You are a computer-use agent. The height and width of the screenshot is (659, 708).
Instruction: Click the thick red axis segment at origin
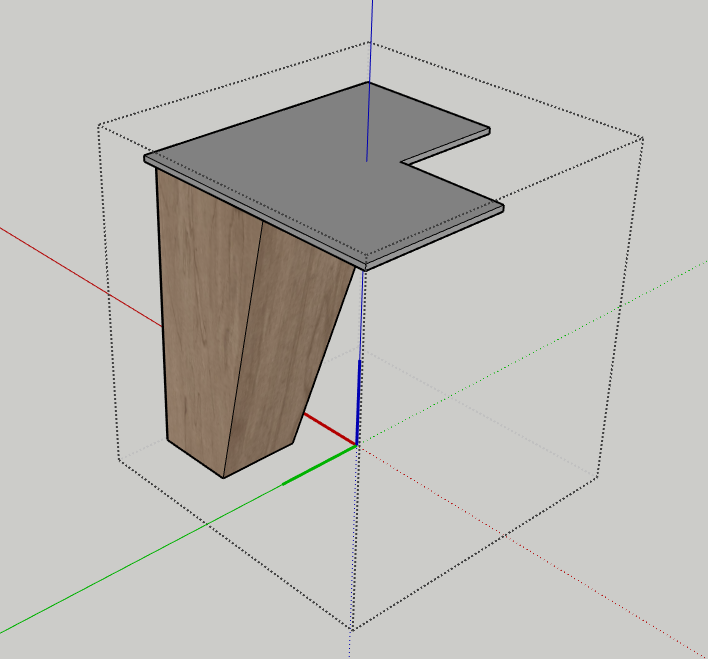330,429
